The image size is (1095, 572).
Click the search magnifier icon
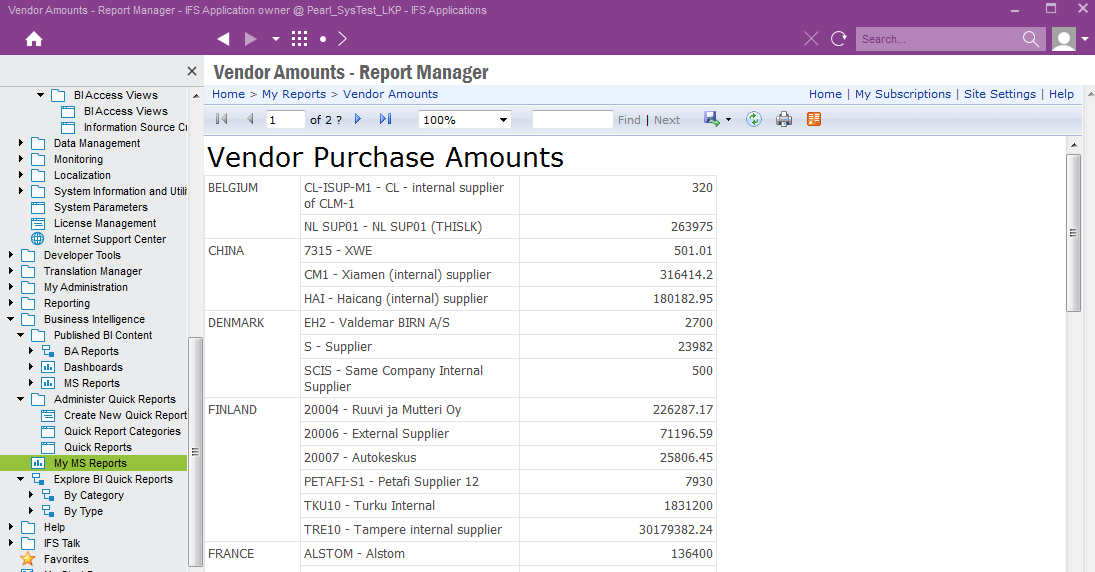pos(1031,39)
